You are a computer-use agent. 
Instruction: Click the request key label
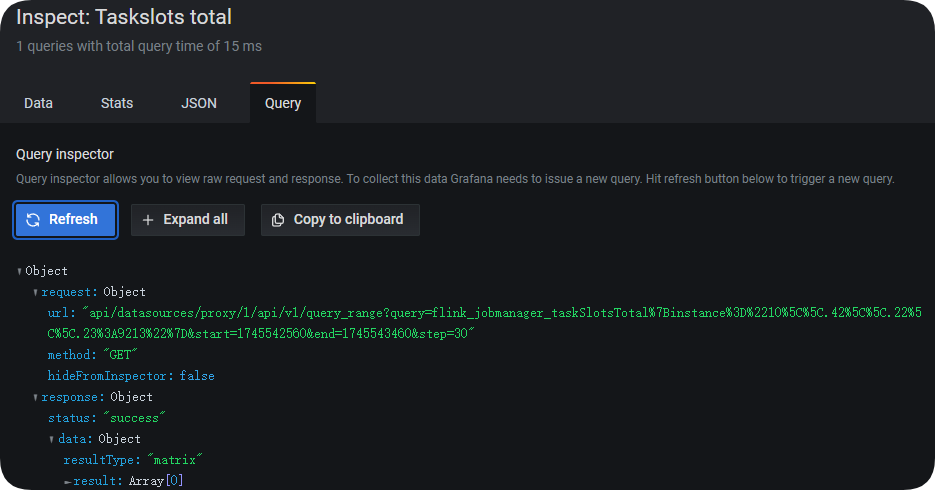[69, 292]
